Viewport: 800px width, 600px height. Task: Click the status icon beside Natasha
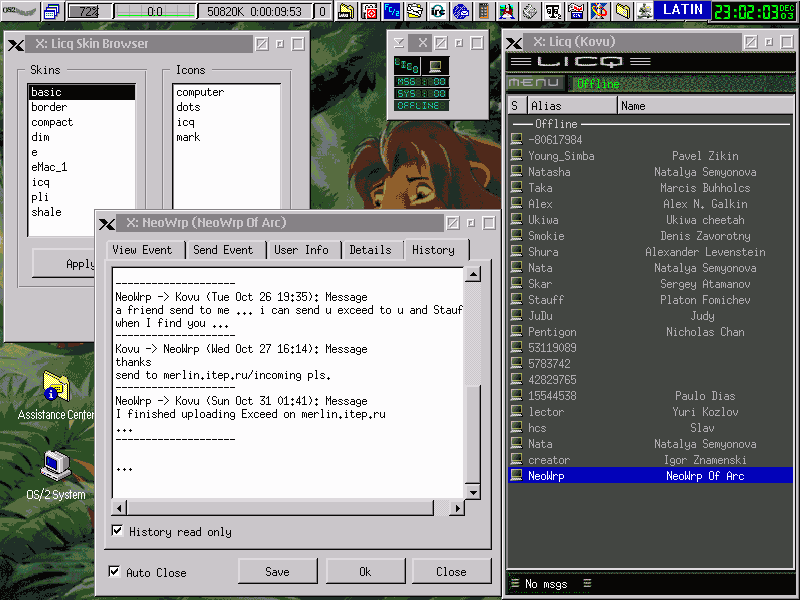tap(516, 171)
